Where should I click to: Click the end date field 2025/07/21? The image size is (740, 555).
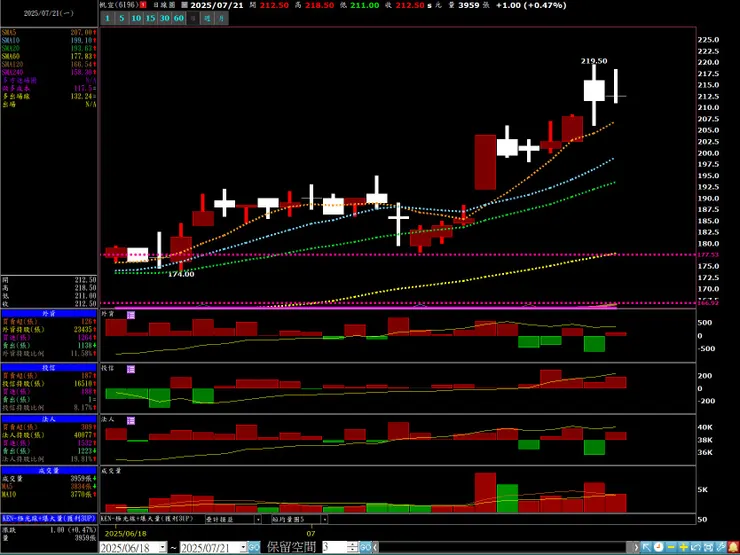210,547
